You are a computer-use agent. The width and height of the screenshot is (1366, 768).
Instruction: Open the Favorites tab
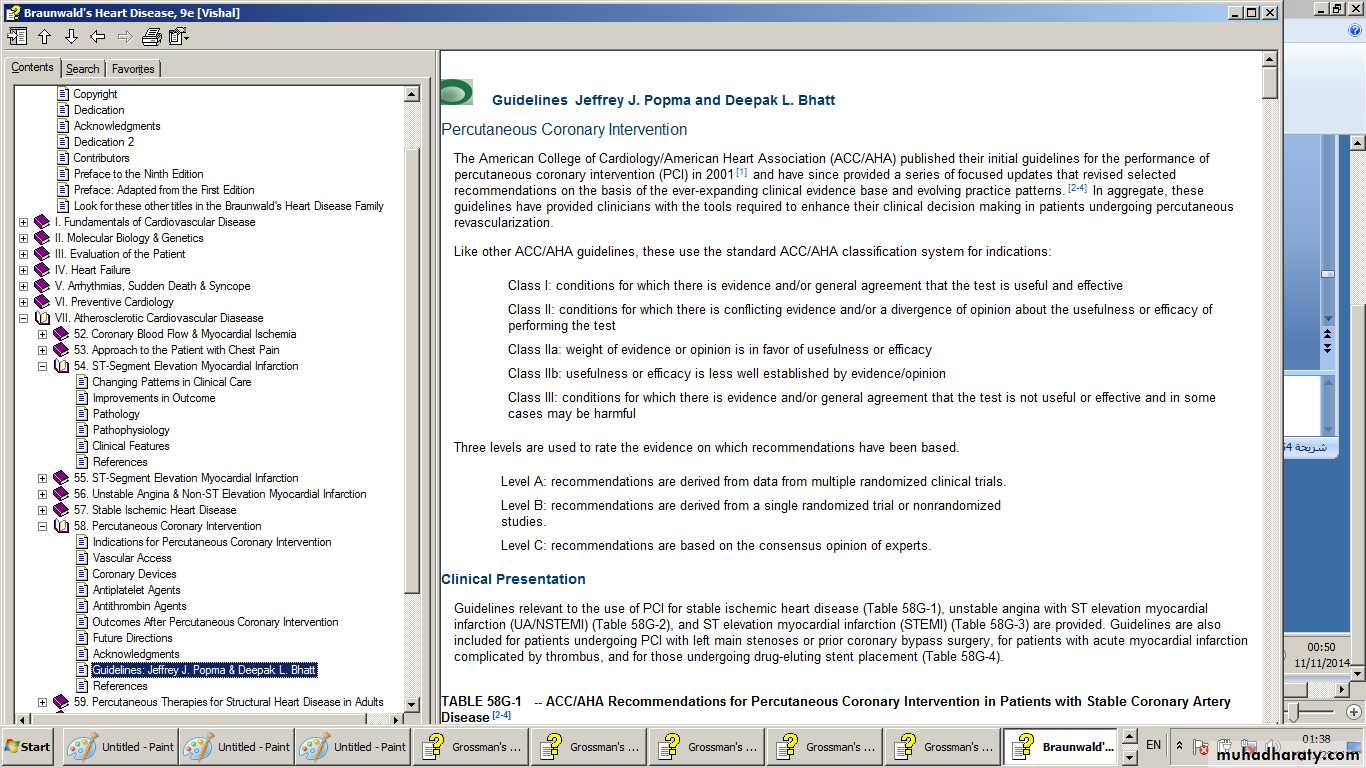click(132, 69)
